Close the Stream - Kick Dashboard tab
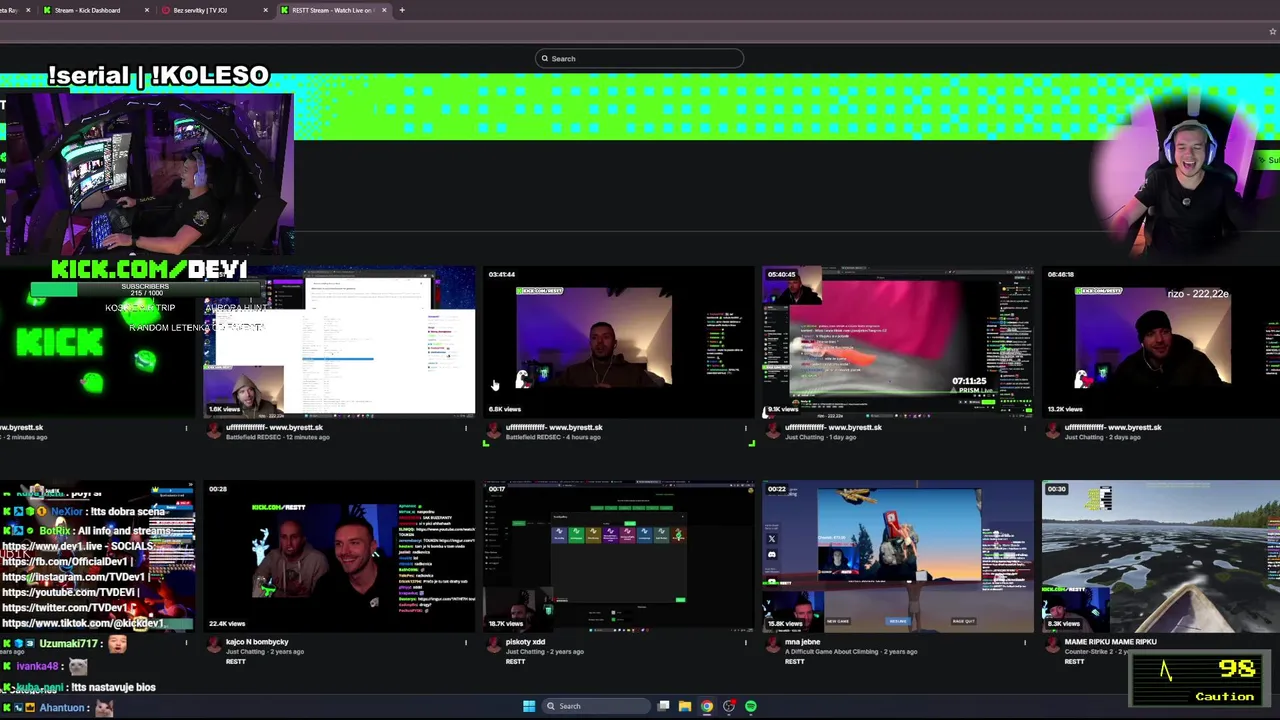 146,10
